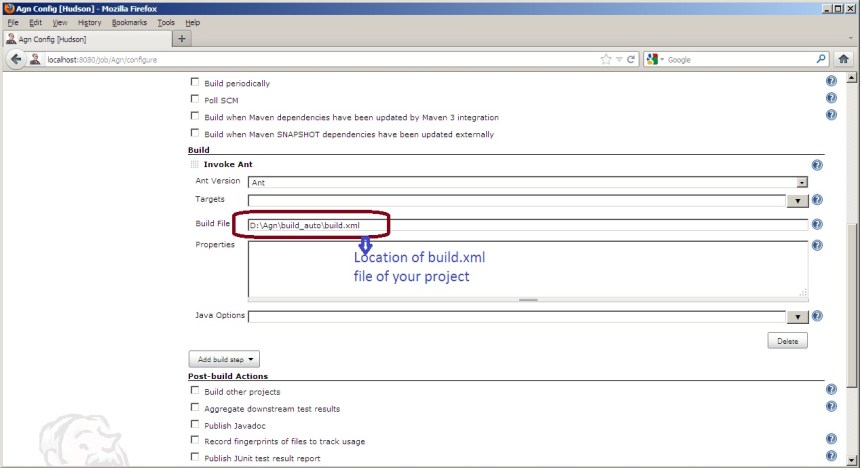Check Publish JUnit test result report
The image size is (860, 468).
[195, 456]
